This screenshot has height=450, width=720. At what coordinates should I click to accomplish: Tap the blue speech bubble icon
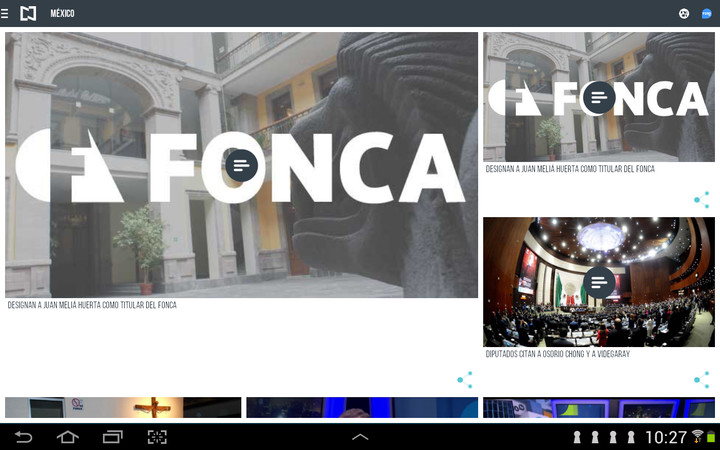tap(707, 14)
